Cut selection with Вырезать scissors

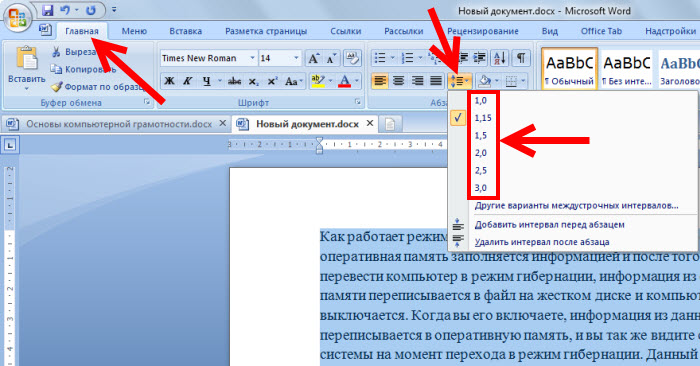click(x=73, y=52)
